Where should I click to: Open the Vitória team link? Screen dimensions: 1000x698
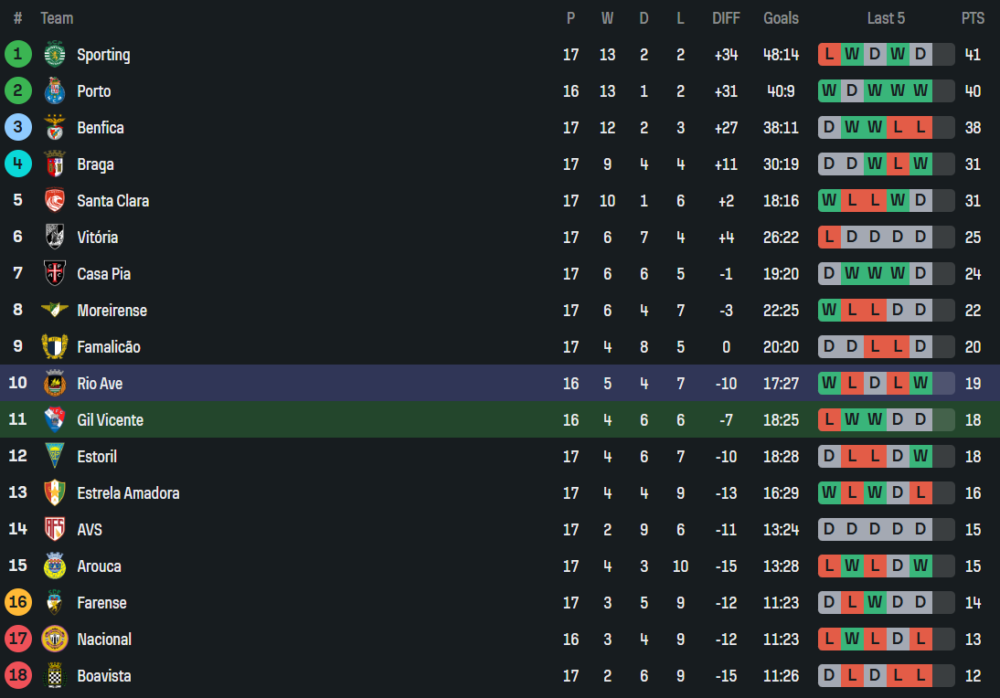pyautogui.click(x=97, y=237)
